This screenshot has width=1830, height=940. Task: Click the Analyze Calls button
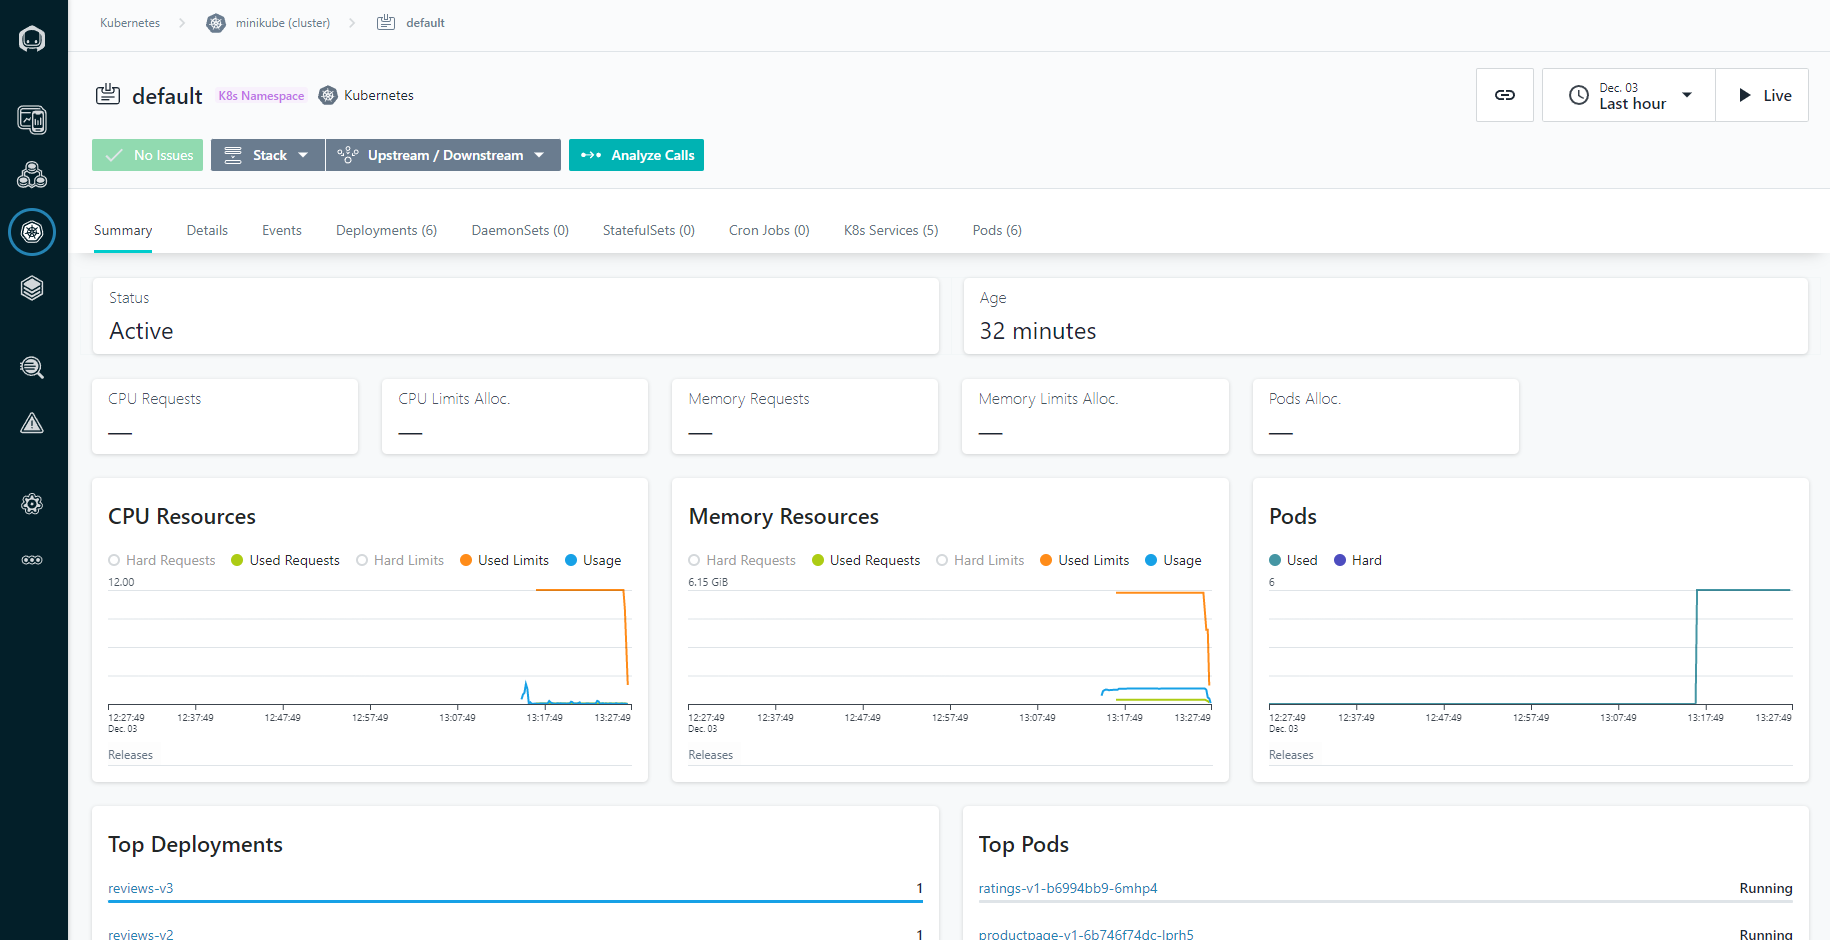tap(636, 155)
